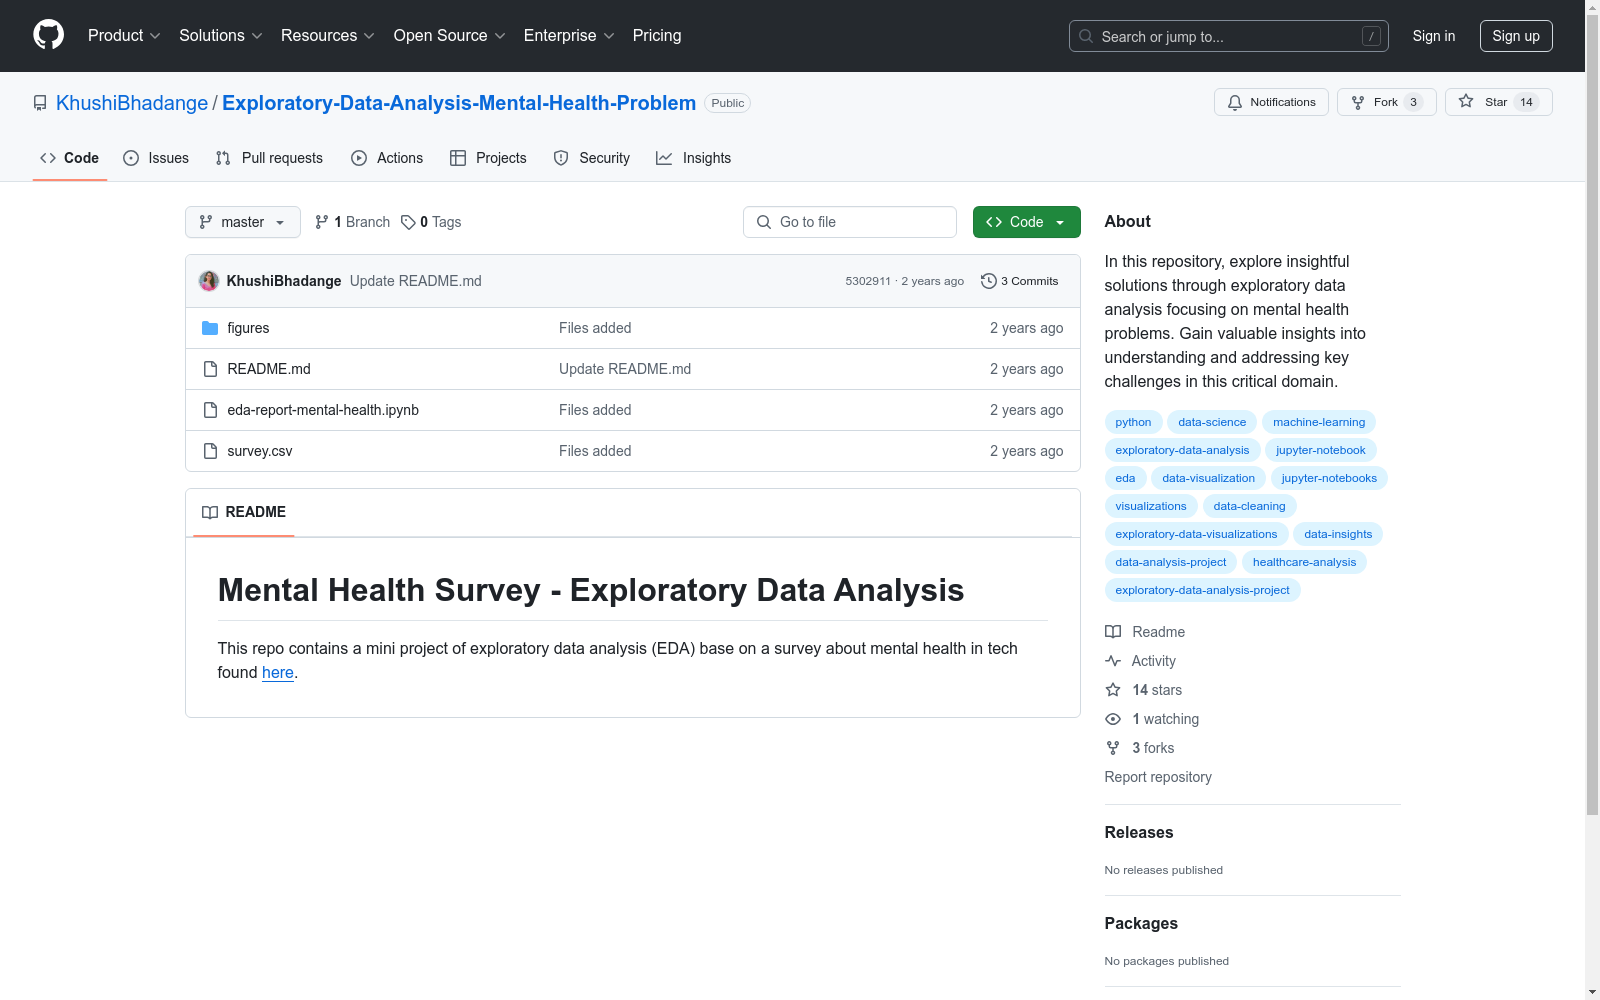
Task: Switch to the Issues tab
Action: (x=156, y=158)
